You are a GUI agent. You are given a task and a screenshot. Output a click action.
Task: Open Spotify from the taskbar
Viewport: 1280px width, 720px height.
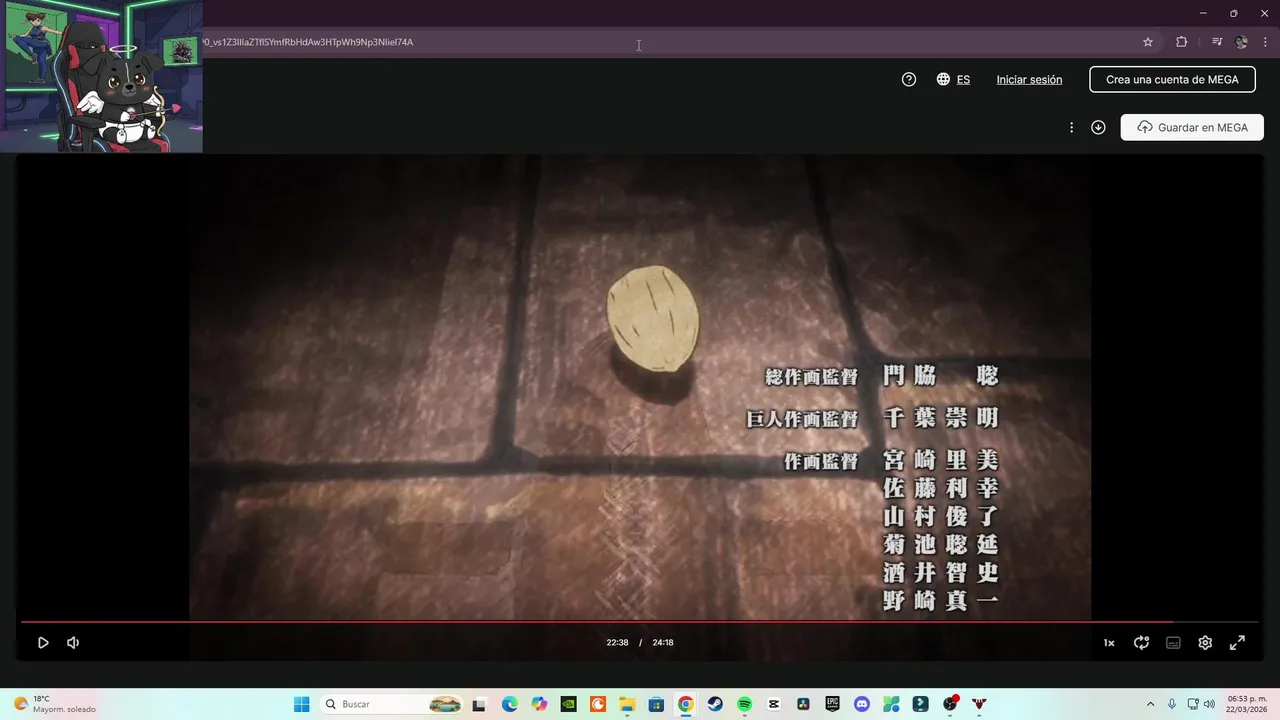pyautogui.click(x=744, y=704)
